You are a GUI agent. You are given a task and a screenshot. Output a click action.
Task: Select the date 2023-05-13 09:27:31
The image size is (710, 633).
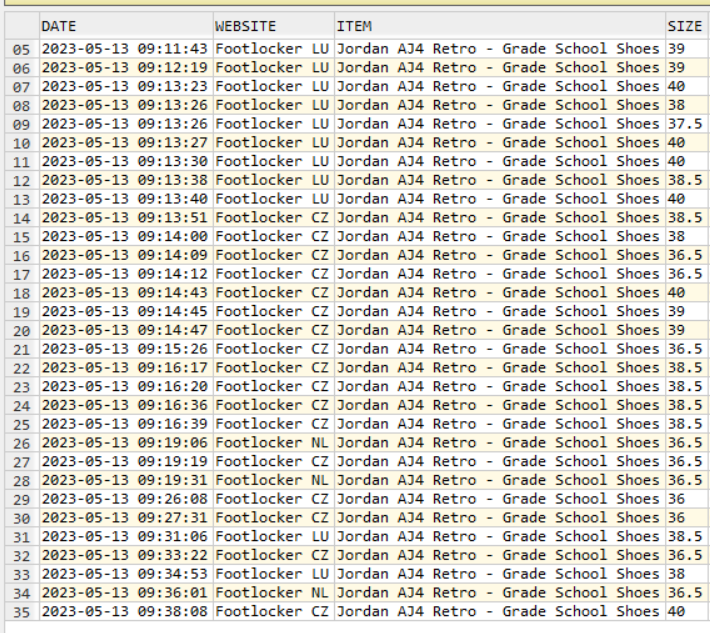[x=125, y=518]
